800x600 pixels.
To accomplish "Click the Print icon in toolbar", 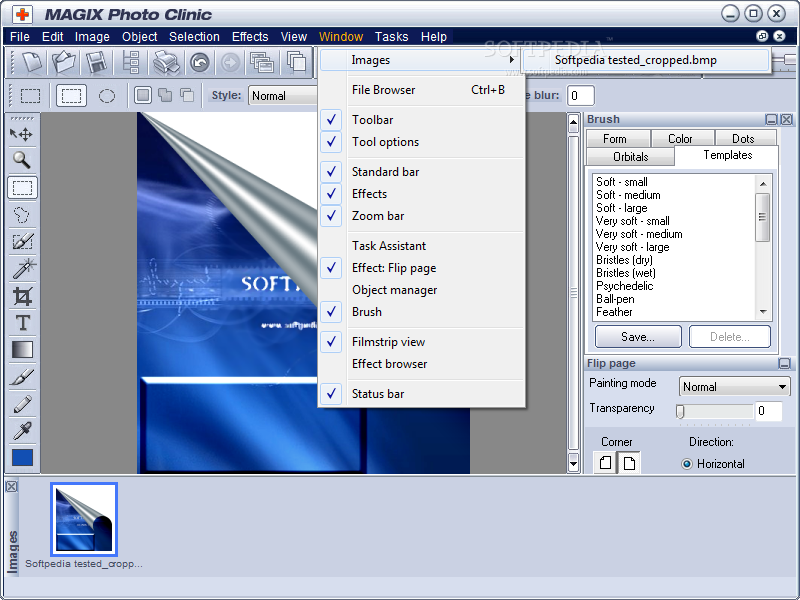I will tap(166, 63).
